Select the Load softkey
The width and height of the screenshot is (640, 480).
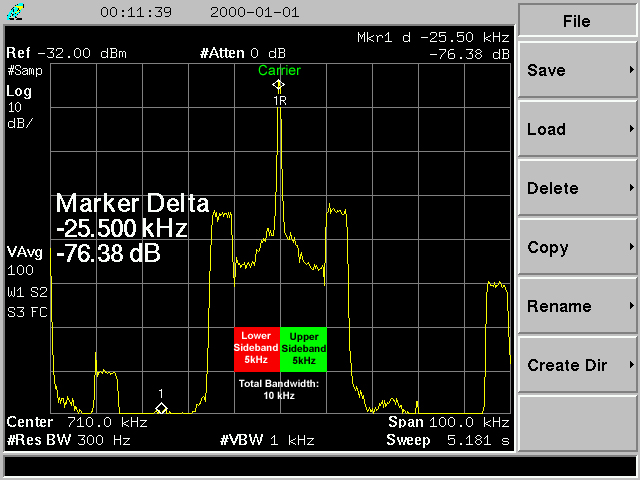[577, 129]
